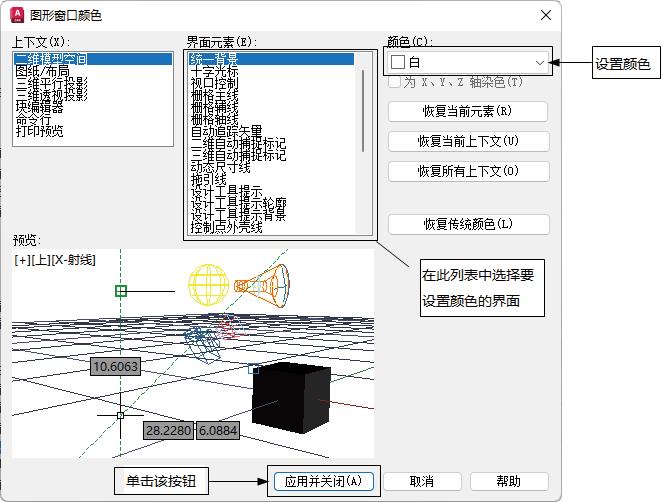Click the AutoCAD logo icon in title bar
Image resolution: width=663 pixels, height=502 pixels.
16,15
